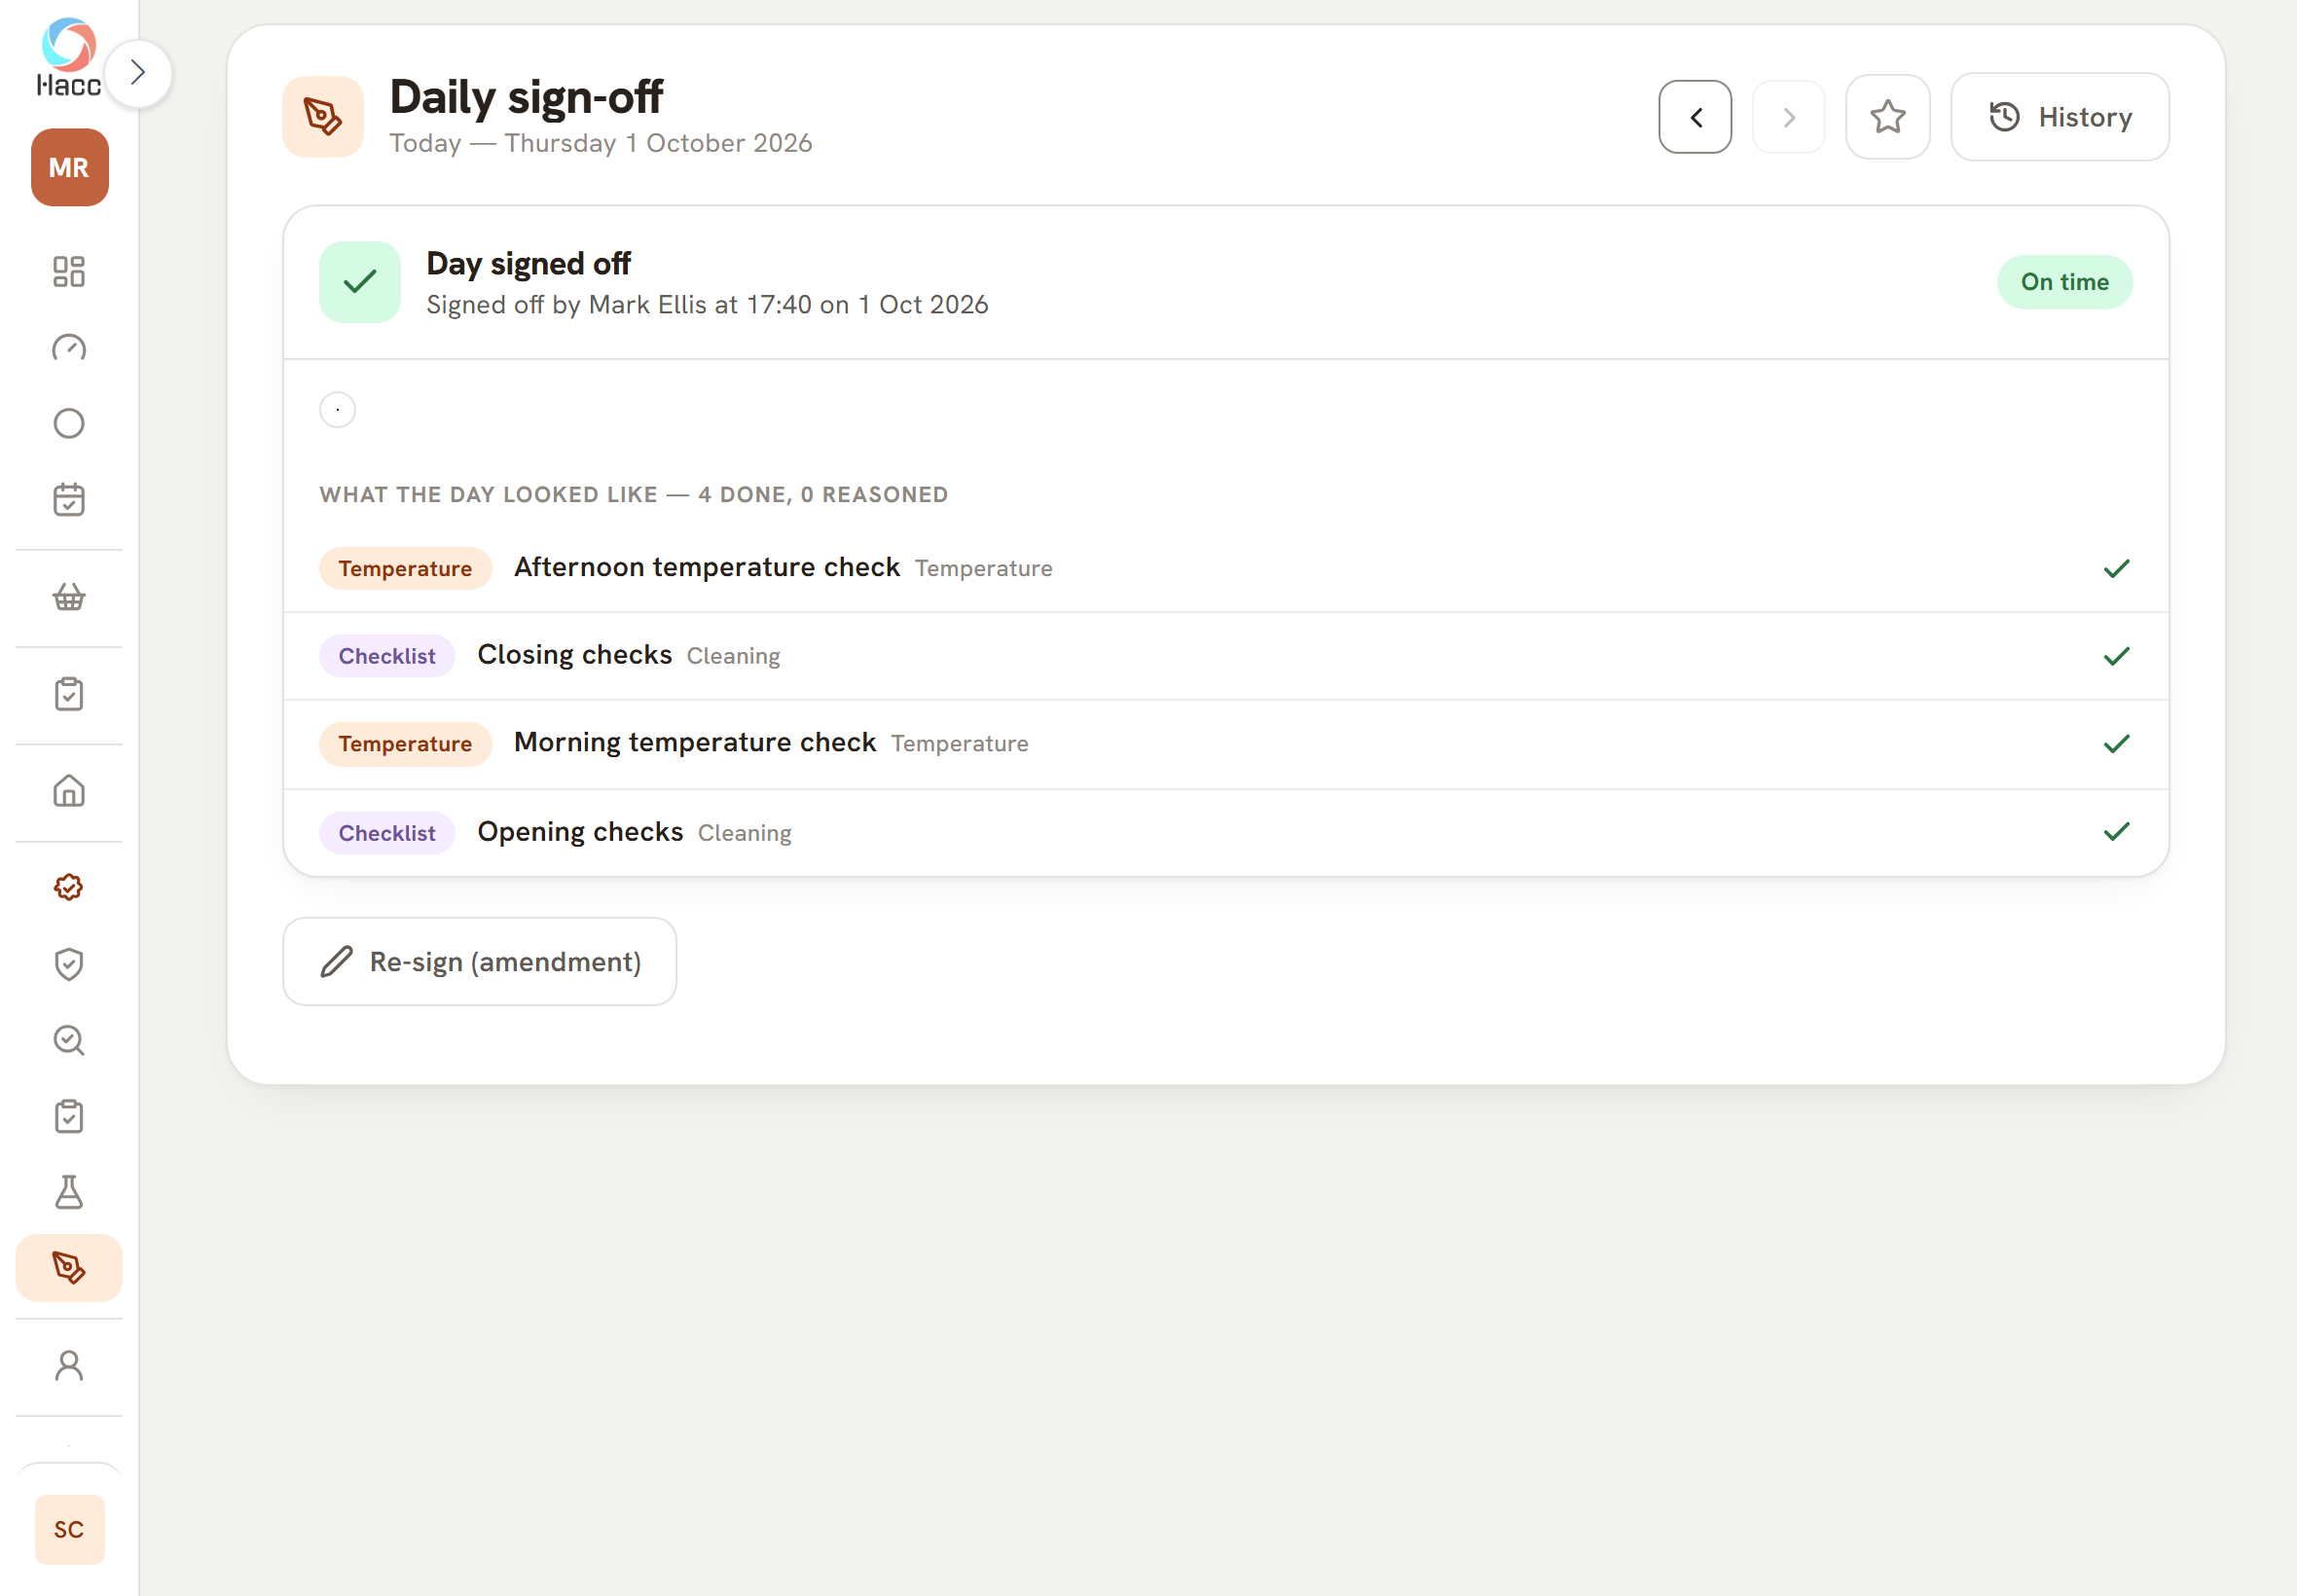Click Temperature tag on Morning temperature check
The width and height of the screenshot is (2297, 1596).
pos(405,744)
